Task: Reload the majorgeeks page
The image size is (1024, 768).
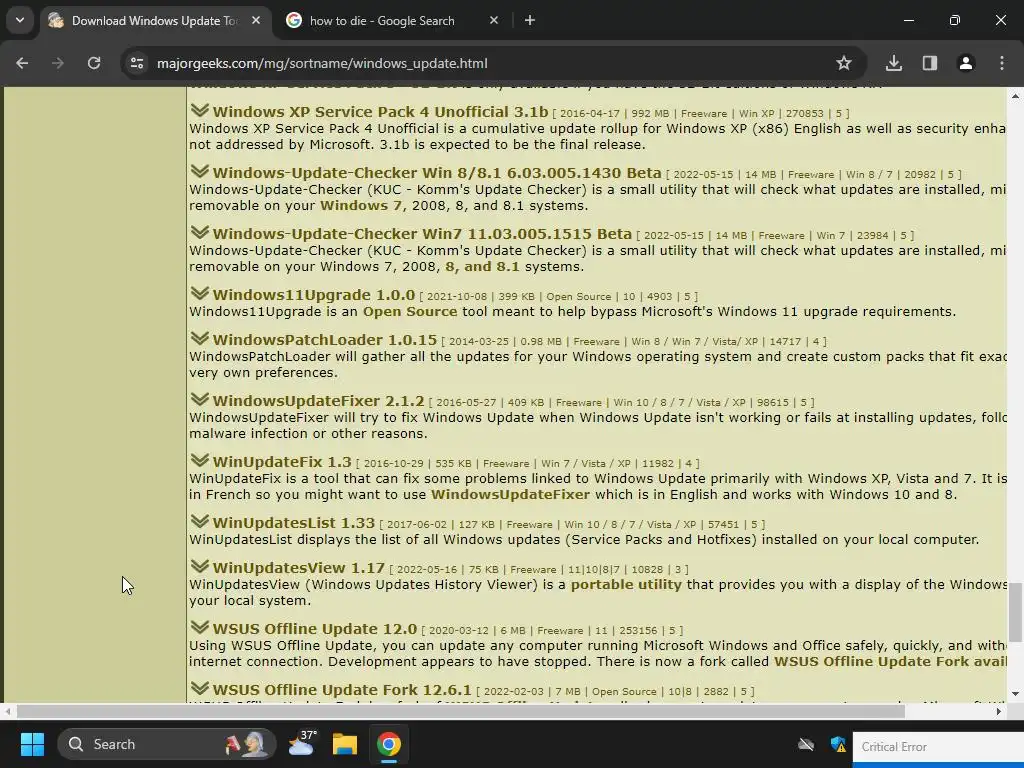Action: point(94,63)
